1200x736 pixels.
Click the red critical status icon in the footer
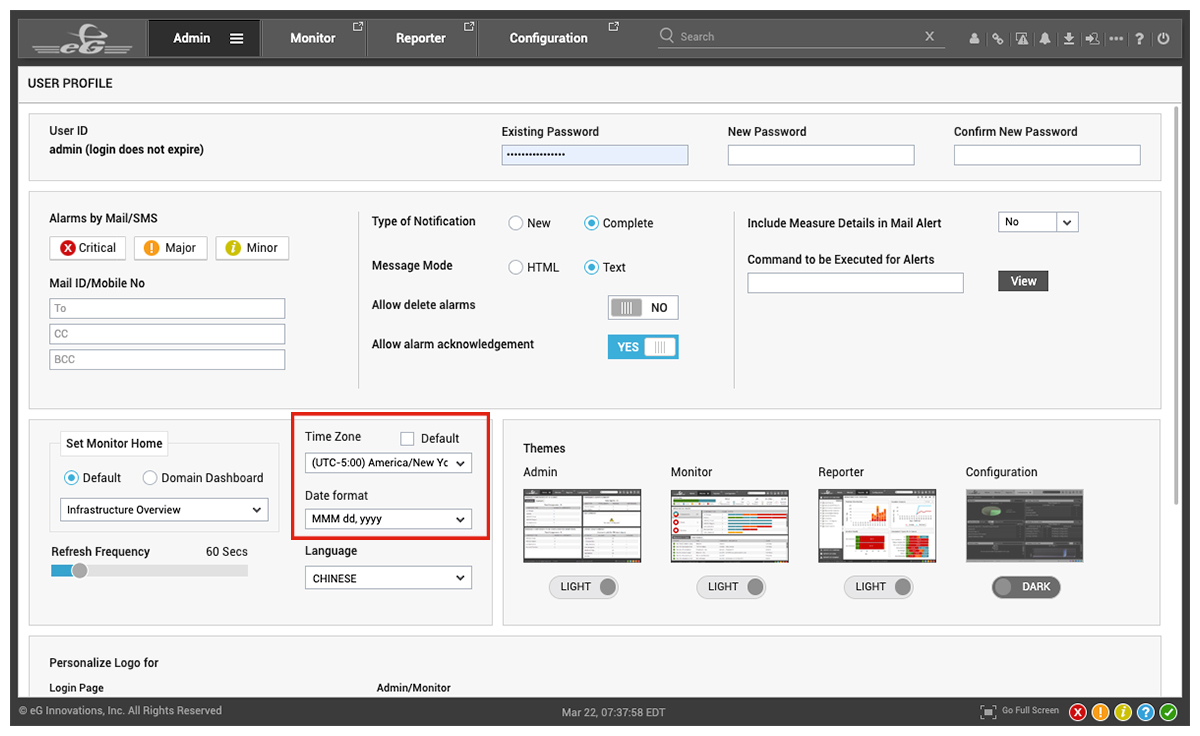point(1078,712)
